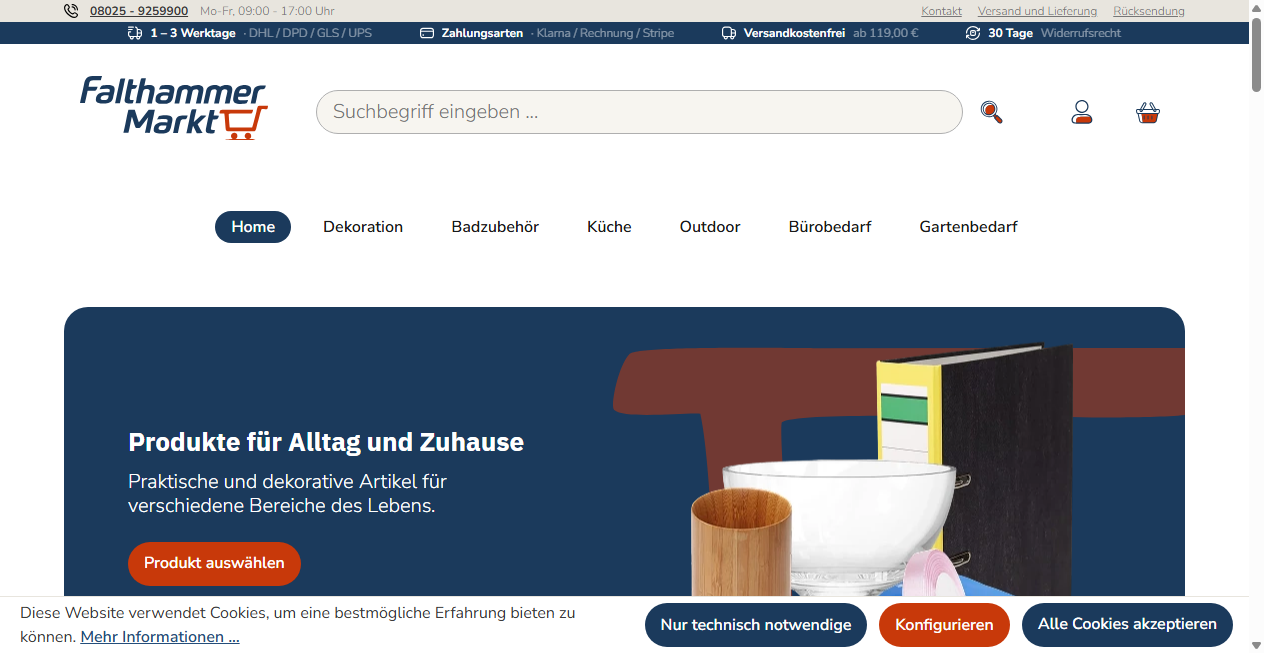Accept all cookies with Alle Cookies akzeptieren
Viewport: 1264px width, 653px height.
[1127, 624]
